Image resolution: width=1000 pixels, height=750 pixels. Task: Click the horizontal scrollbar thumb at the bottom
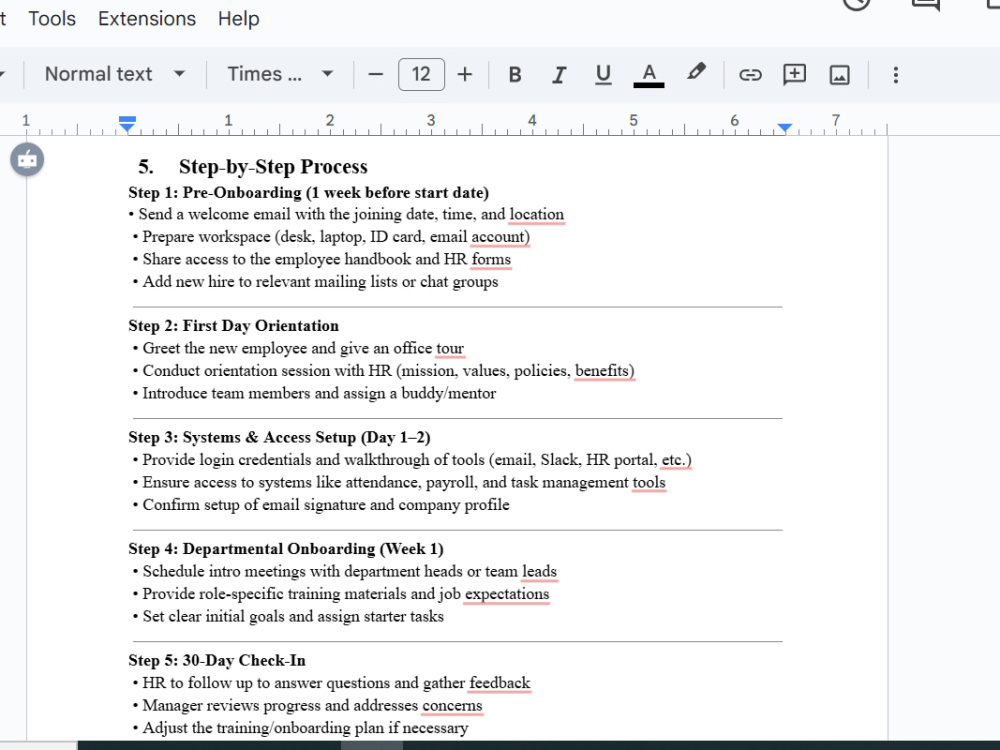[372, 746]
